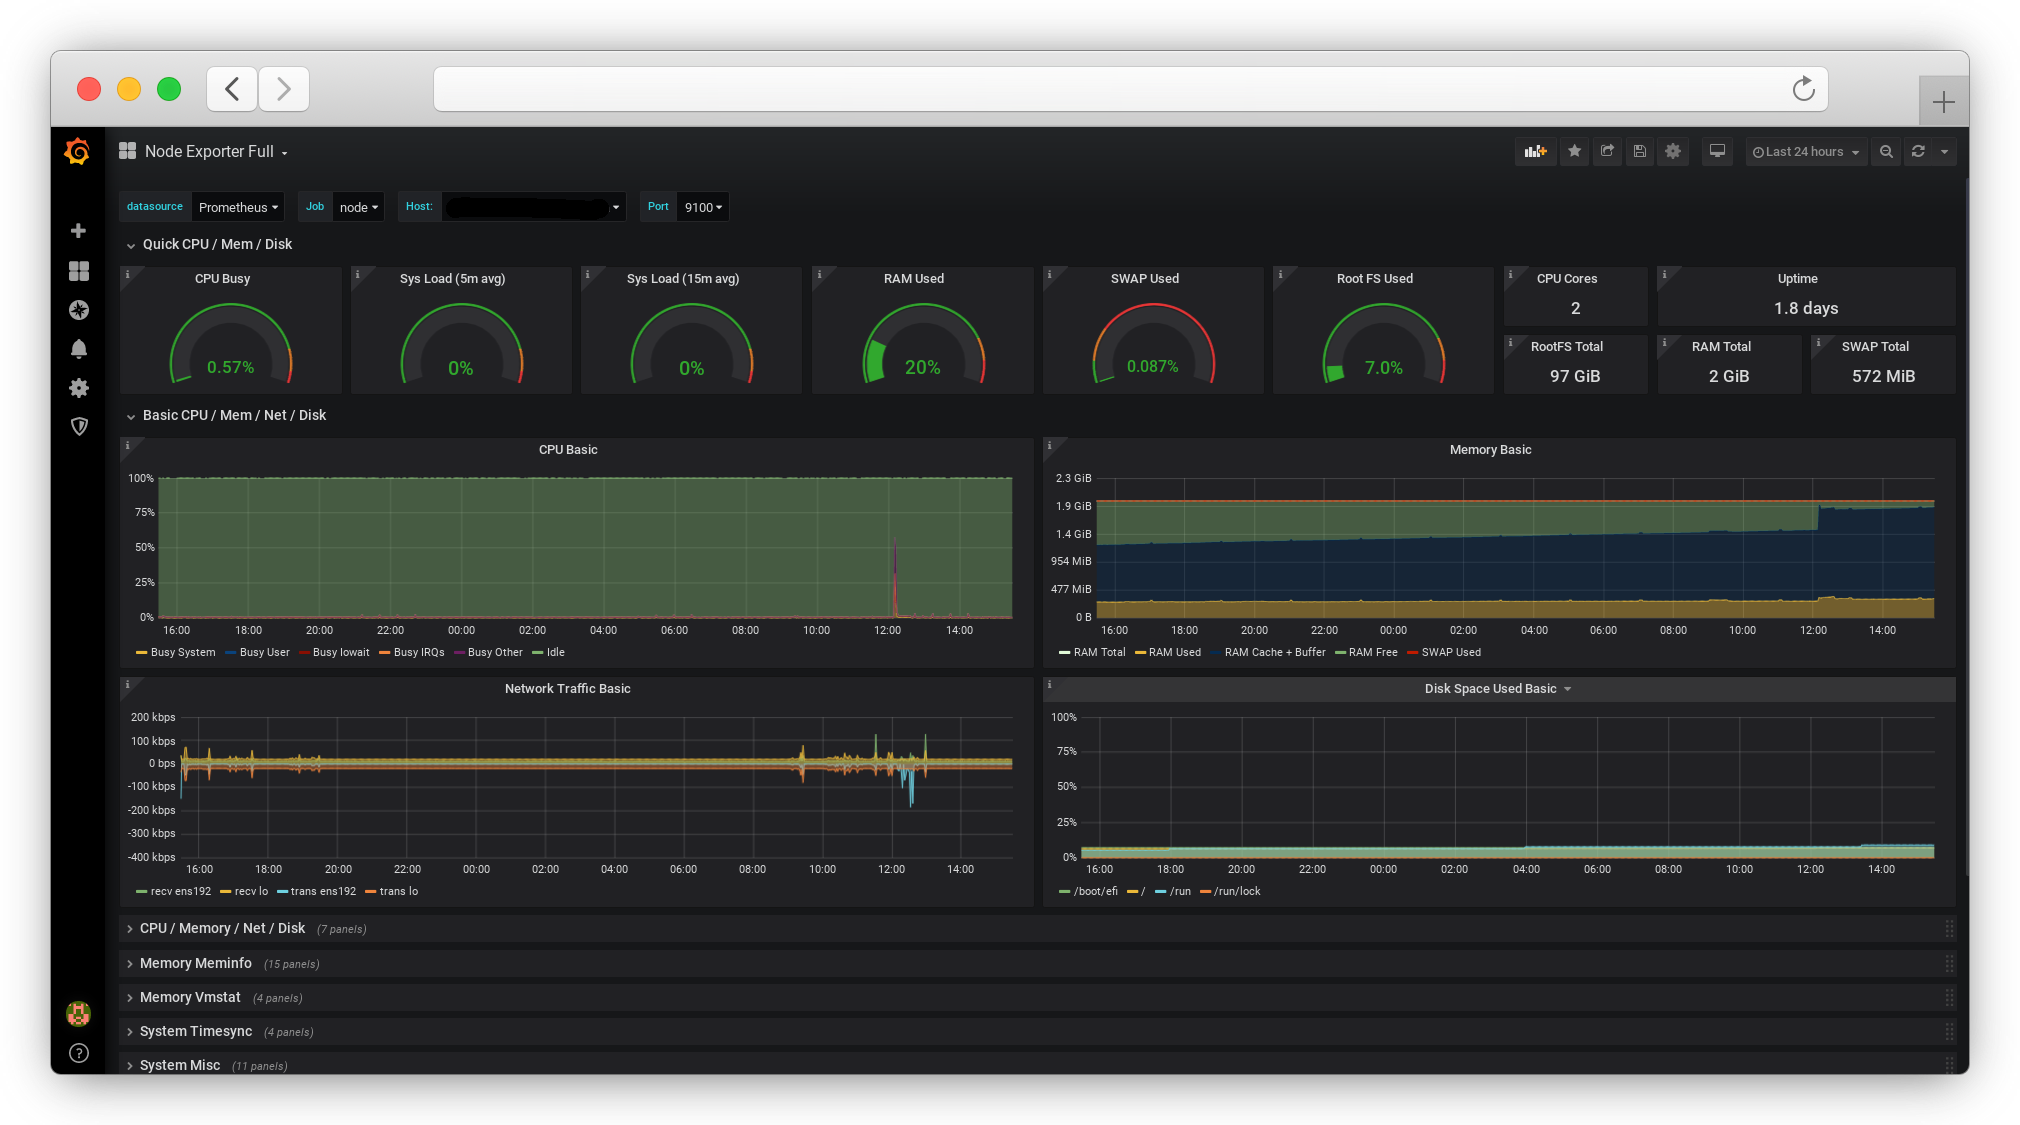Click the Configuration gear icon in sidebar
This screenshot has height=1125, width=2020.
point(80,388)
